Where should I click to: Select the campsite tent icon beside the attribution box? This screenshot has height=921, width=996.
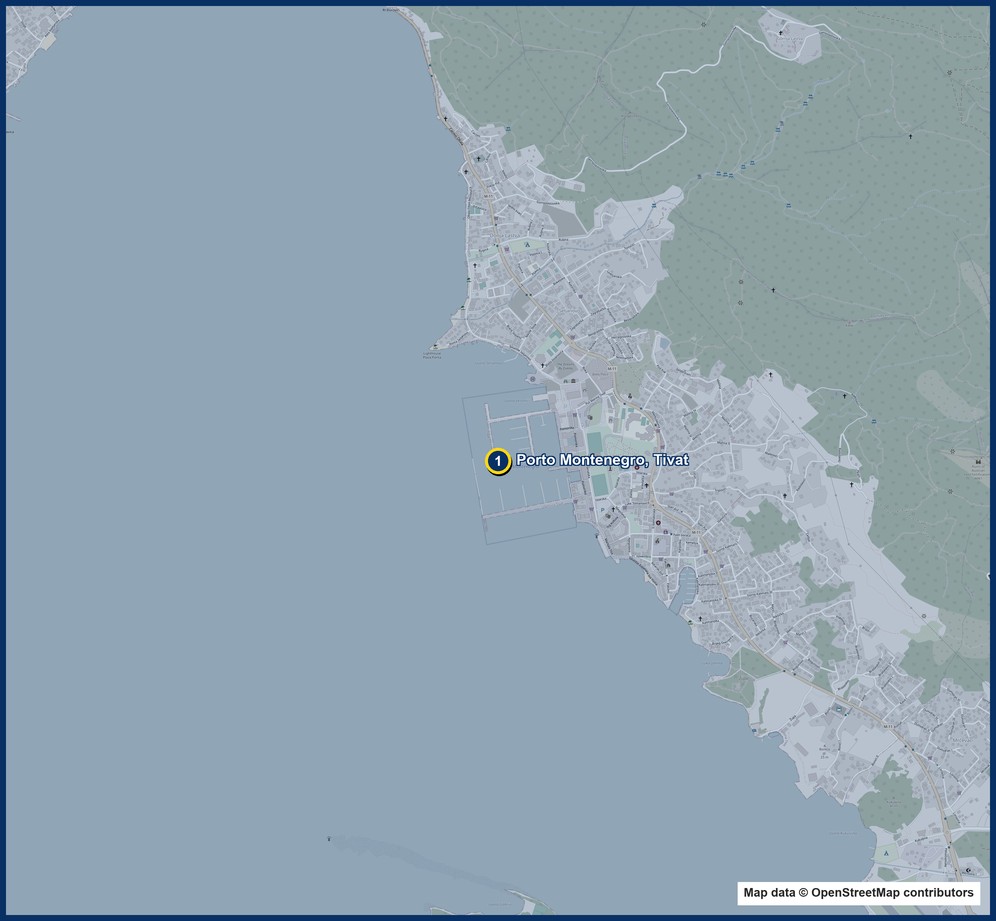click(886, 853)
